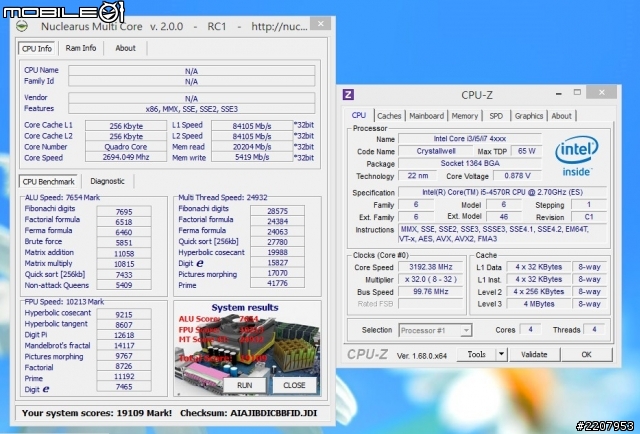640x434 pixels.
Task: Click the Threads count field in CPU-Z
Action: click(x=594, y=329)
